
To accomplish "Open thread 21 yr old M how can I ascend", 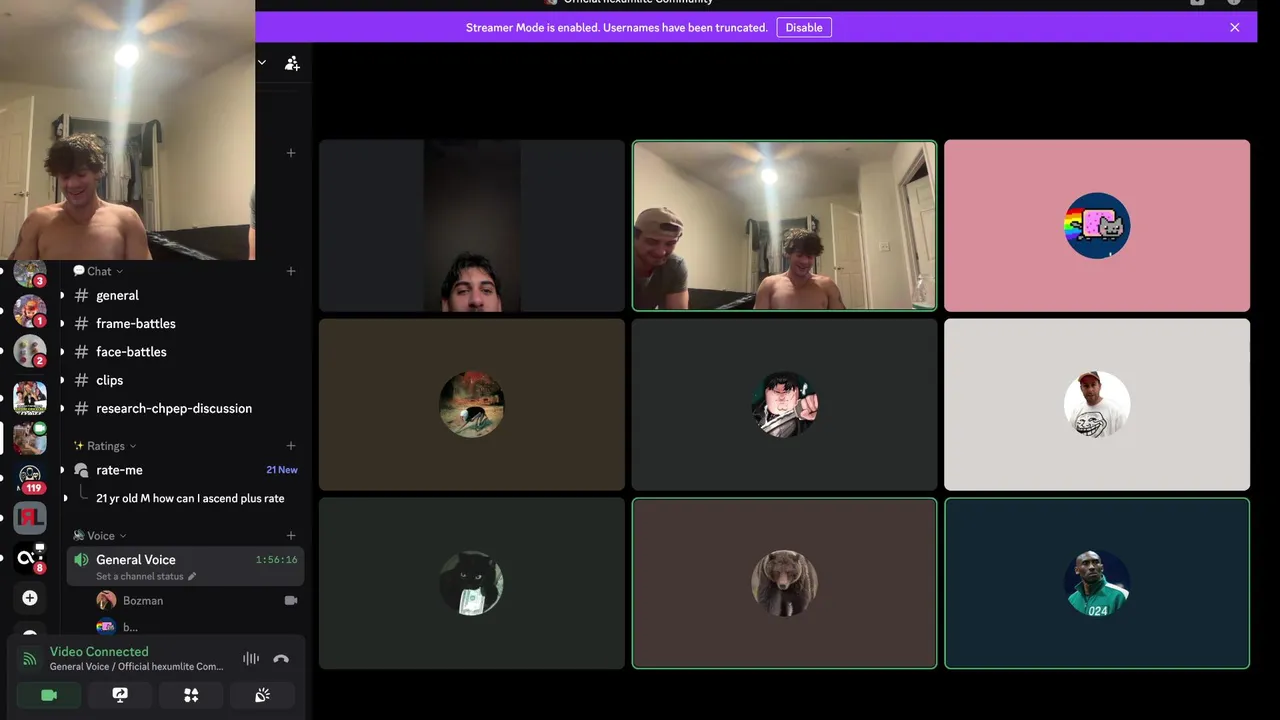I will (190, 498).
